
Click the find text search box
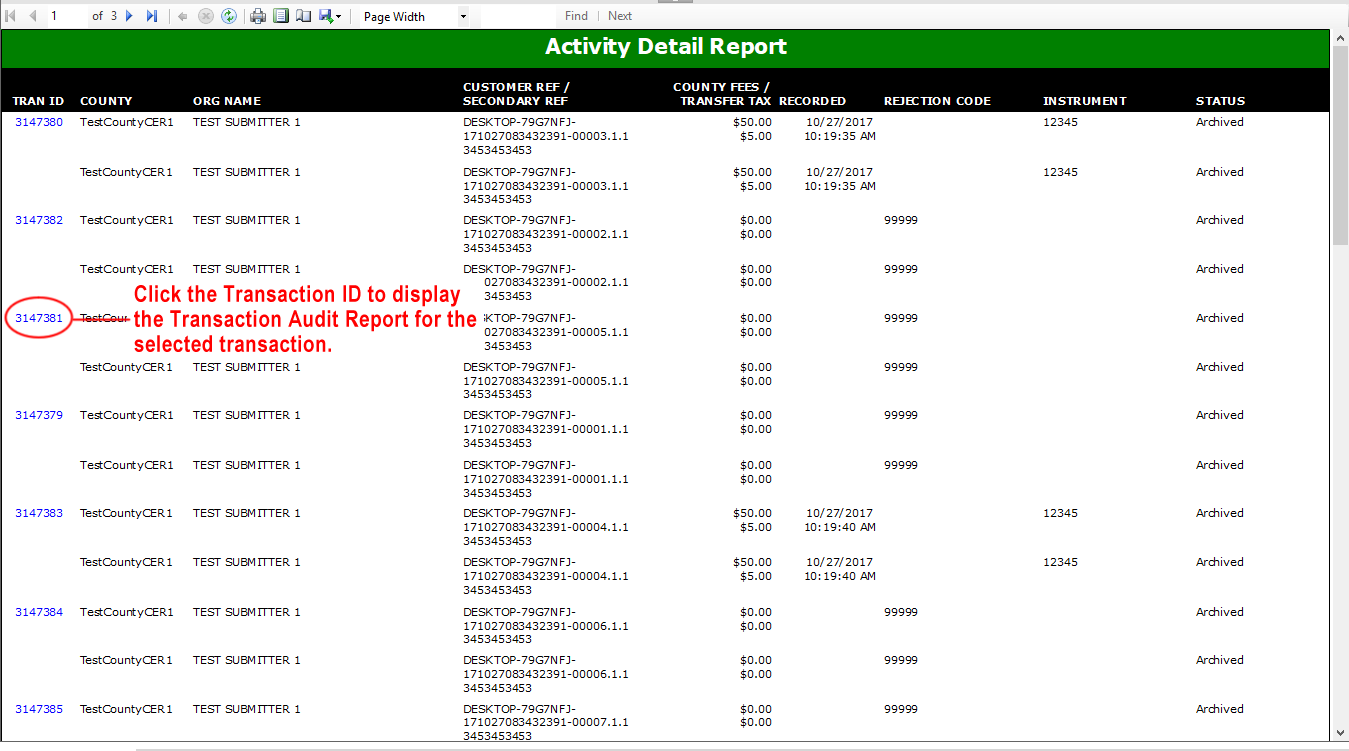point(518,16)
